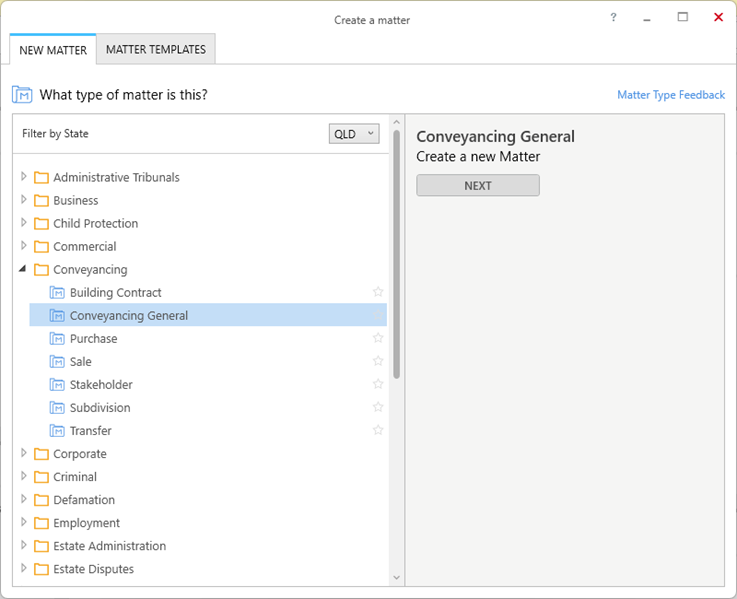Click the Stakeholder matter icon

click(57, 385)
